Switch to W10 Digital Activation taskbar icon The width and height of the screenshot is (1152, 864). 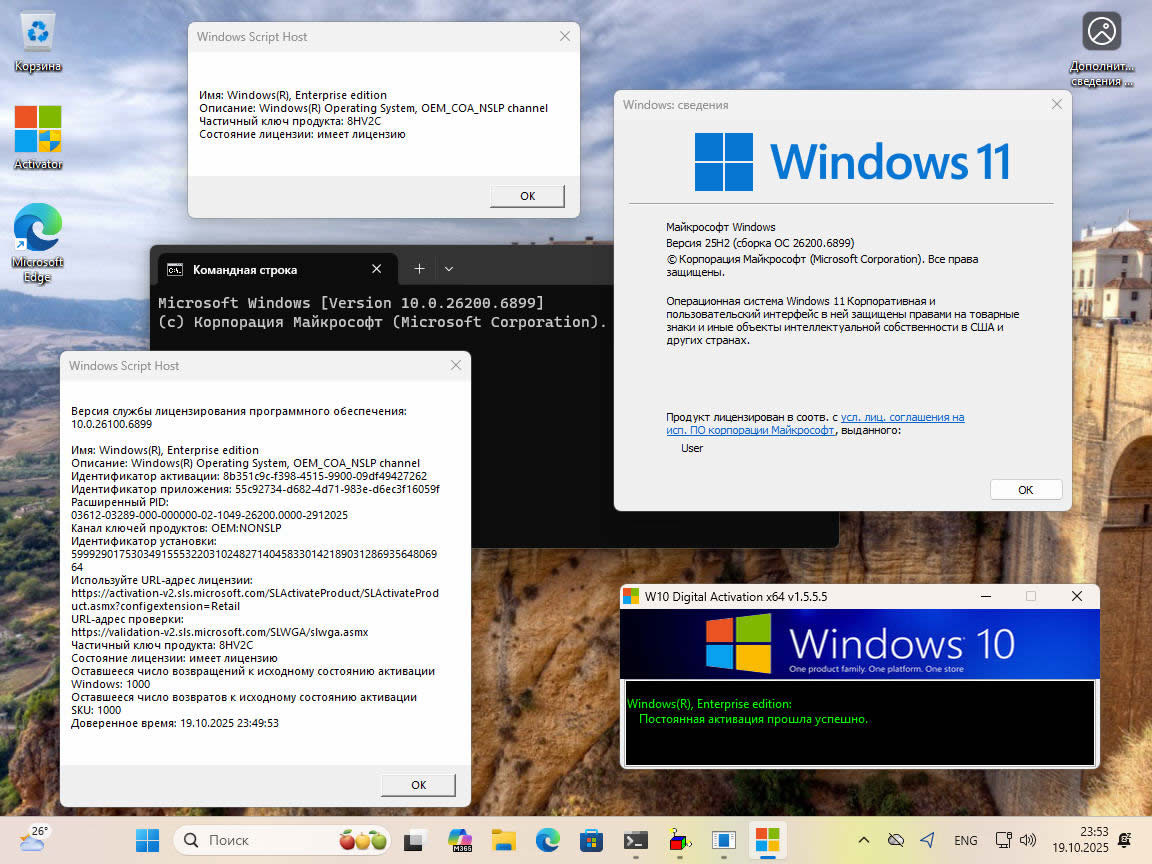(768, 840)
